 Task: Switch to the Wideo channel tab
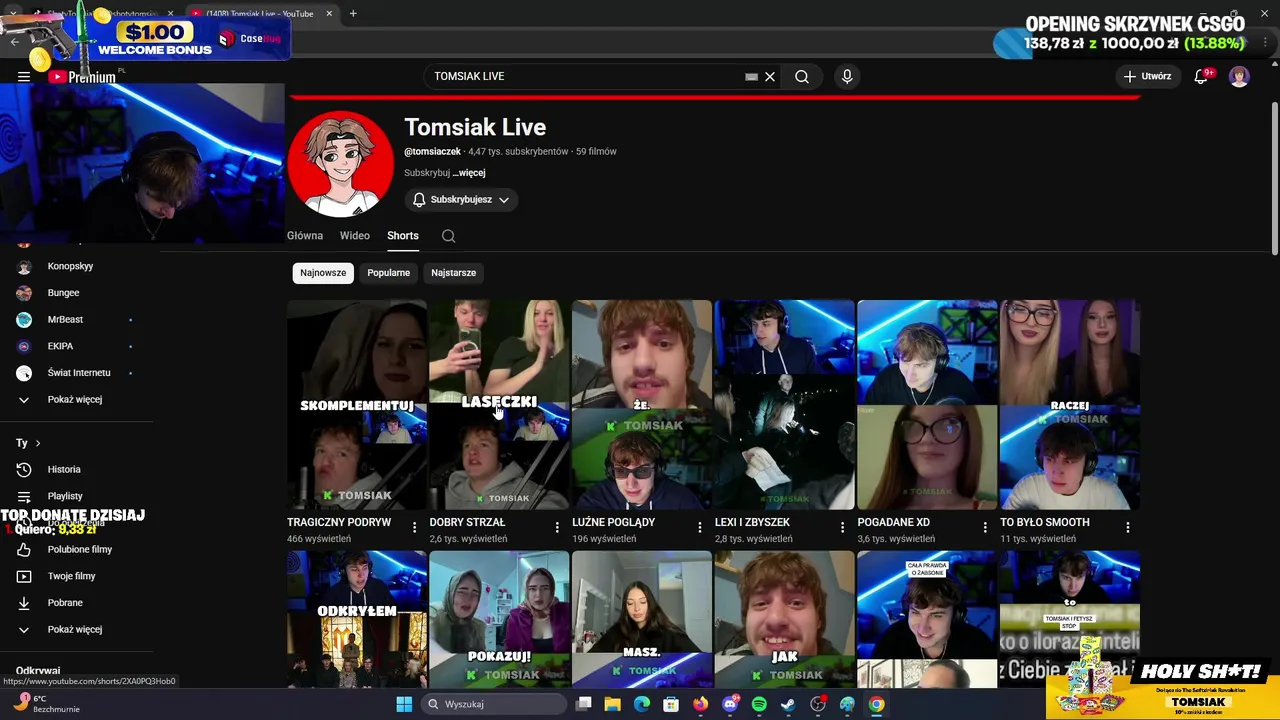pos(355,236)
